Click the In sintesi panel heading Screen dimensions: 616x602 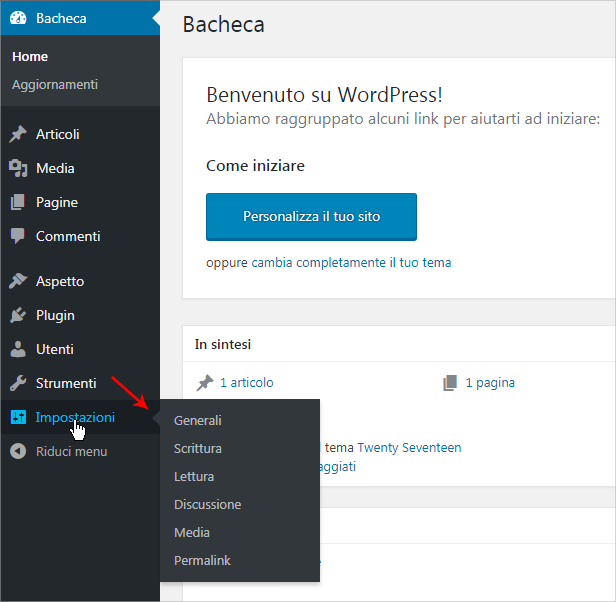pos(223,345)
